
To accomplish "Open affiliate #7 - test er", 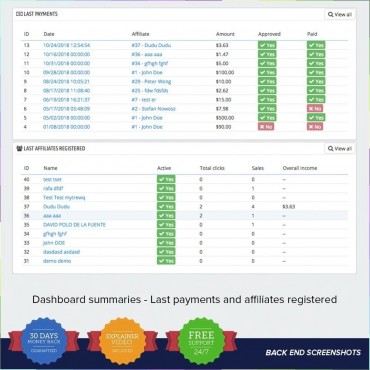I will pyautogui.click(x=144, y=100).
